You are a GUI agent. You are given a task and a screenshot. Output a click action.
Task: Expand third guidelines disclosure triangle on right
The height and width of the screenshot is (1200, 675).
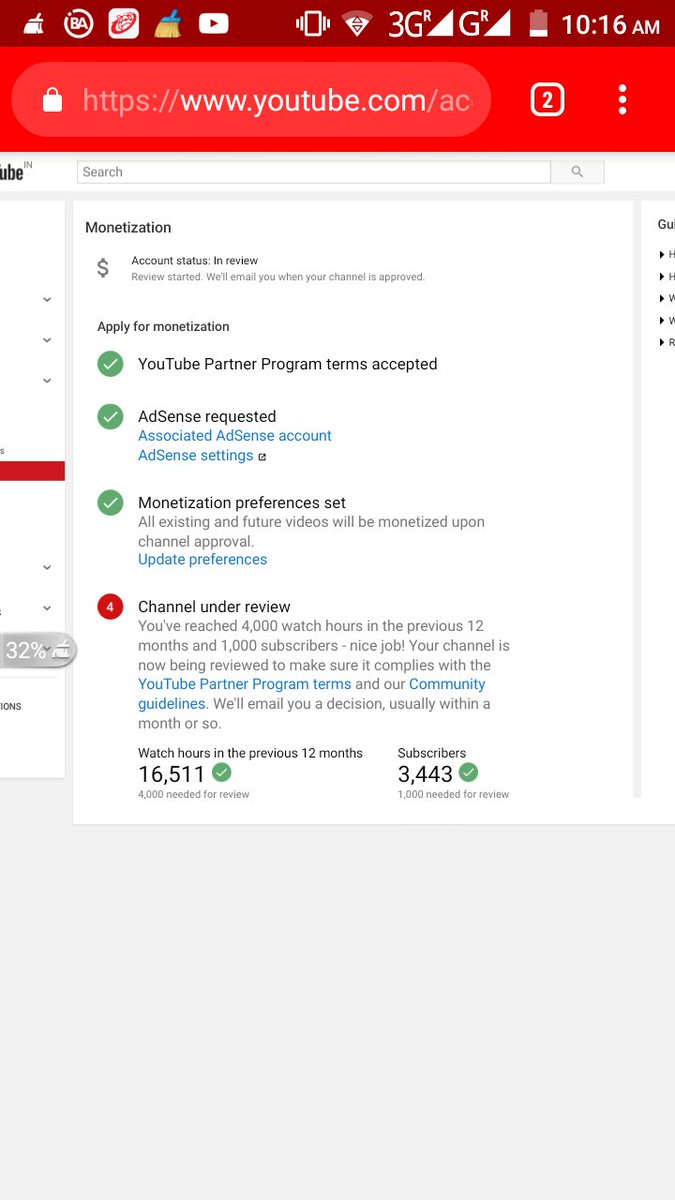click(662, 299)
